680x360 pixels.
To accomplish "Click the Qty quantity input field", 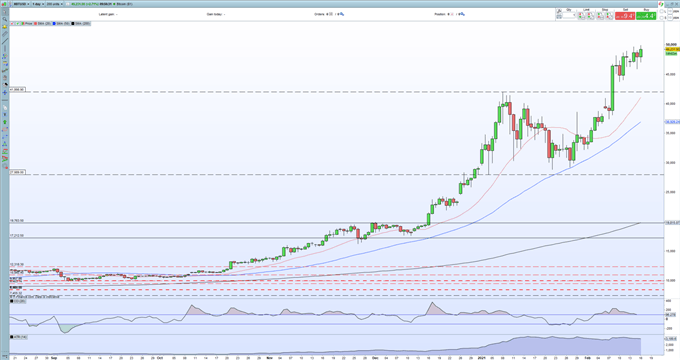I will [569, 15].
